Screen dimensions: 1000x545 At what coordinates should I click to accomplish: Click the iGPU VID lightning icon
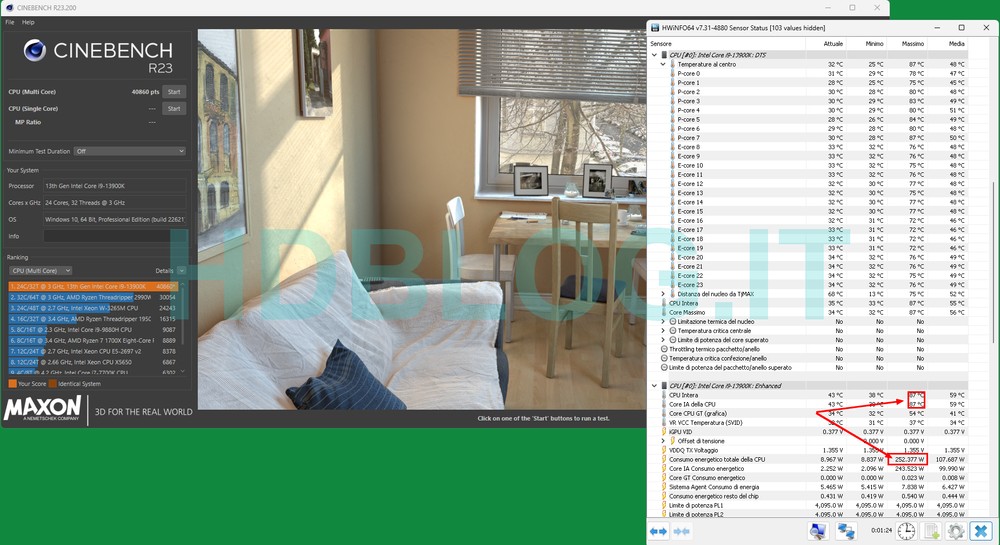click(x=664, y=432)
